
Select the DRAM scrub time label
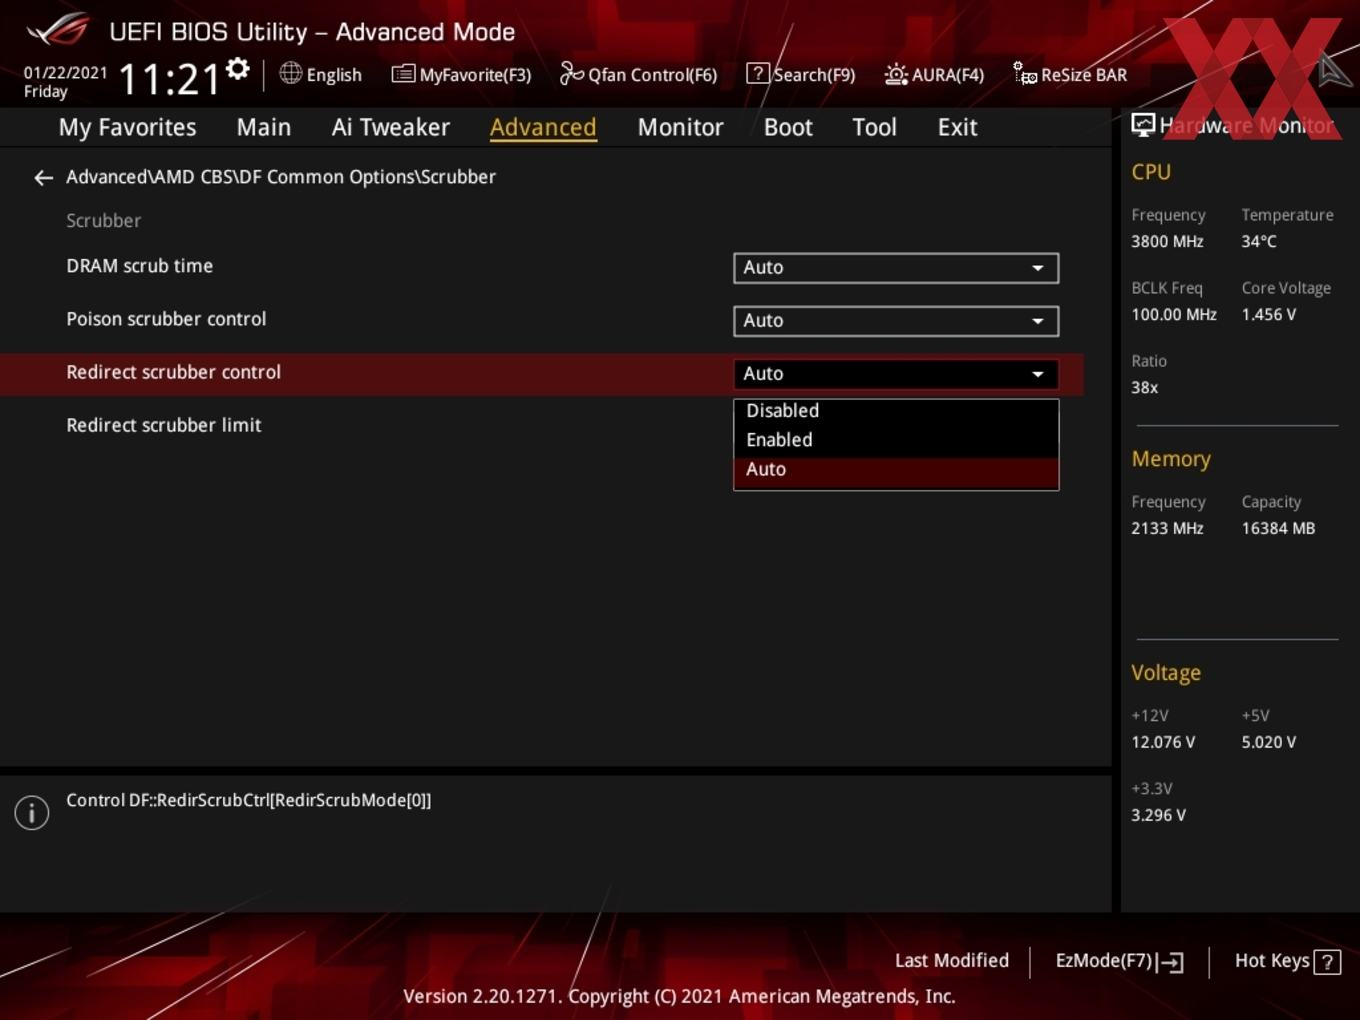click(x=139, y=266)
